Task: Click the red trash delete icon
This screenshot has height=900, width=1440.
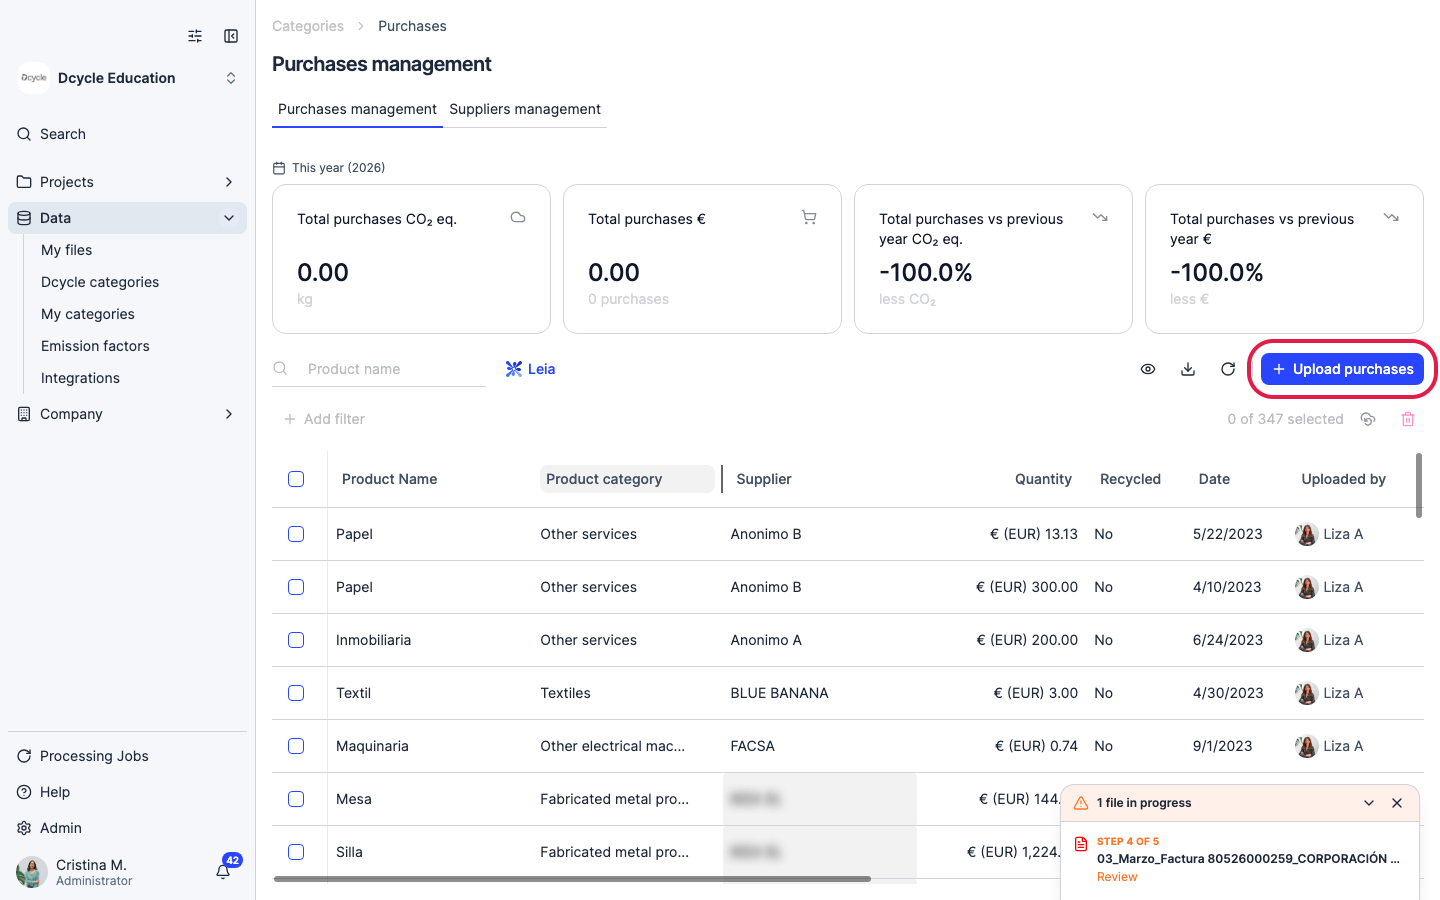Action: click(1408, 419)
